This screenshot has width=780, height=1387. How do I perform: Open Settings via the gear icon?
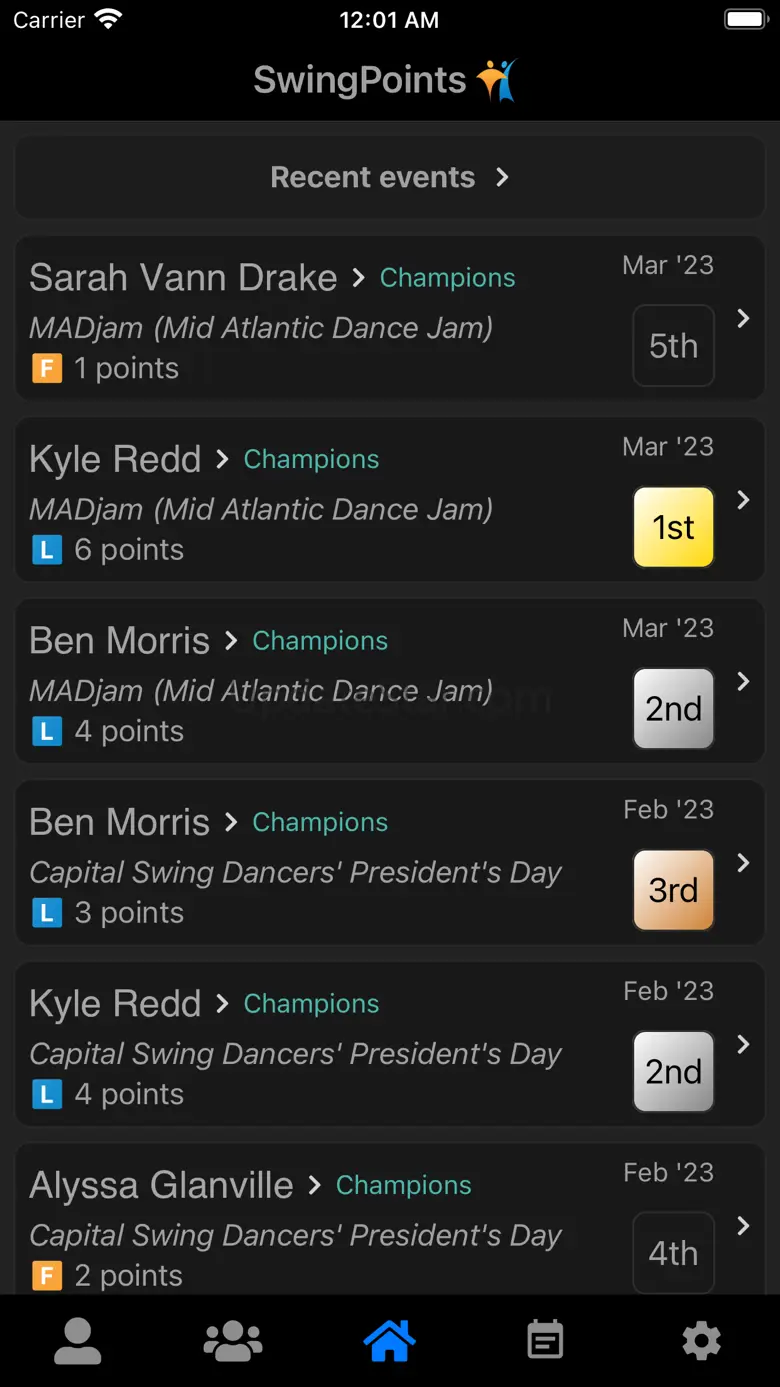(x=701, y=1340)
